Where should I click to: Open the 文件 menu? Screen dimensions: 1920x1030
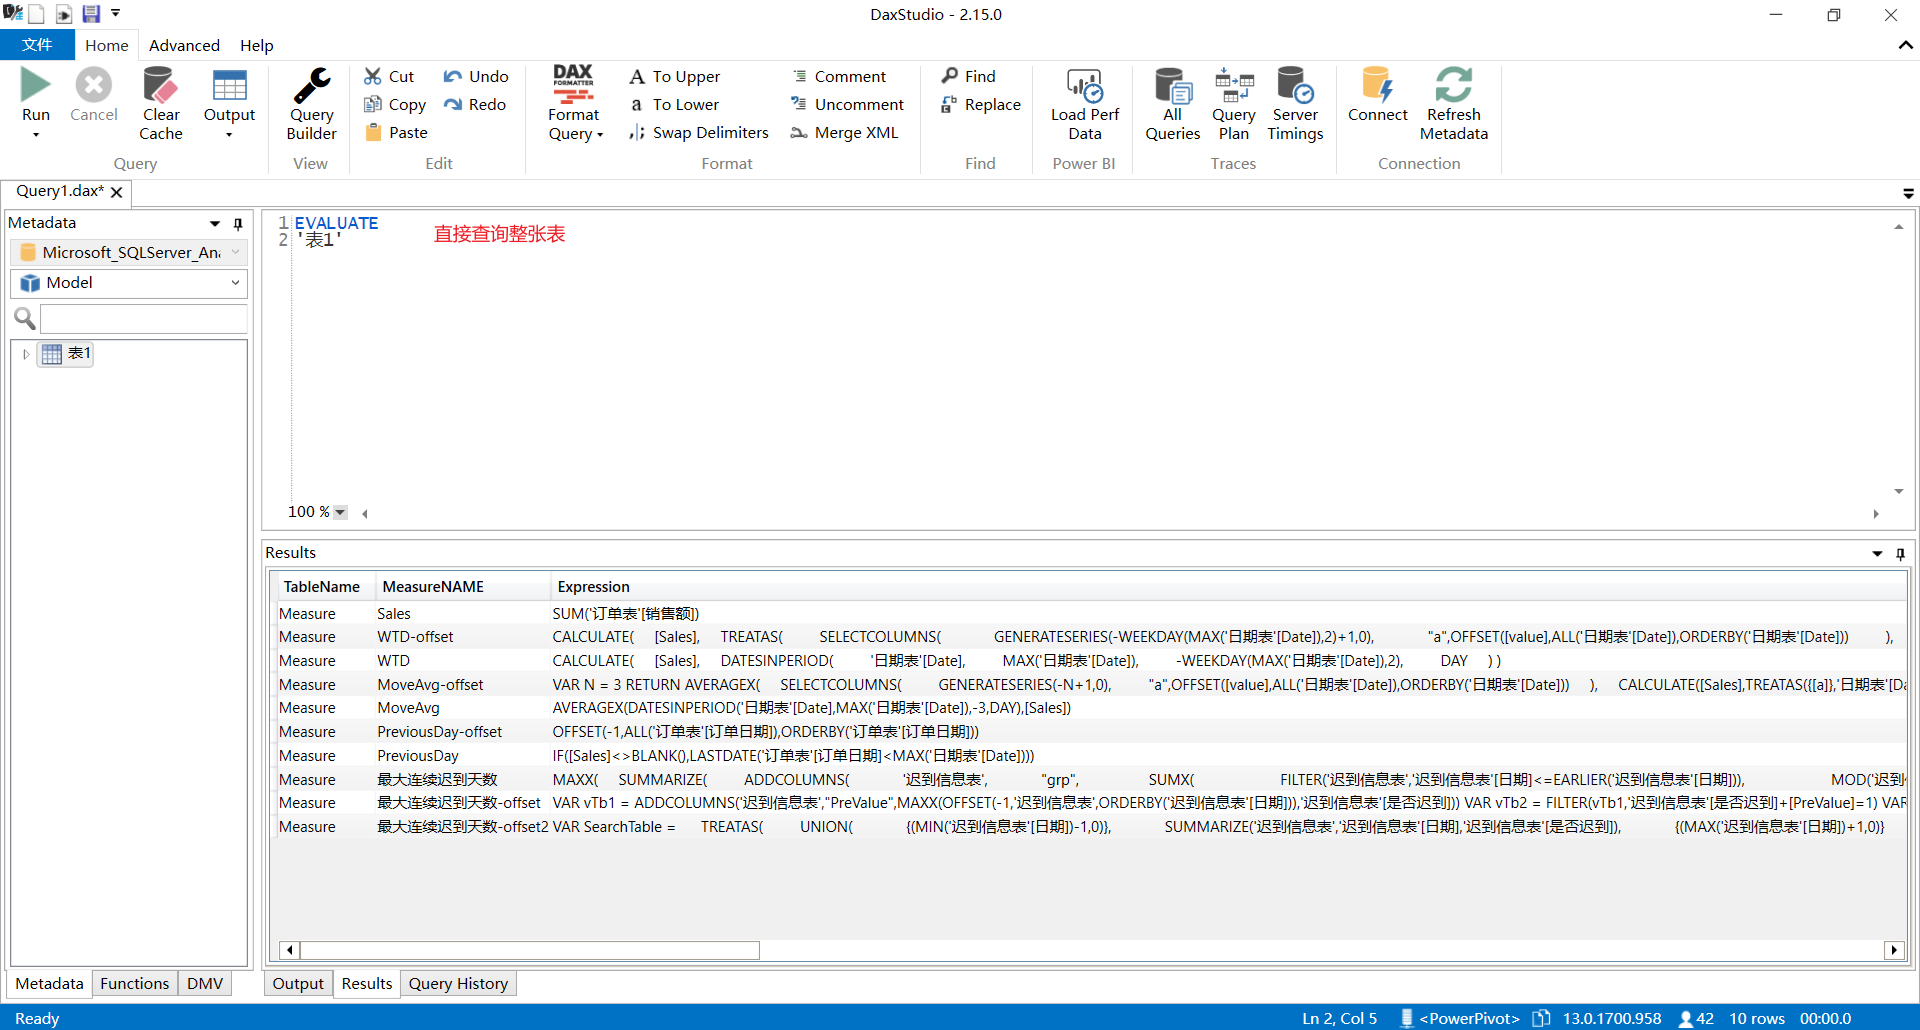point(37,45)
